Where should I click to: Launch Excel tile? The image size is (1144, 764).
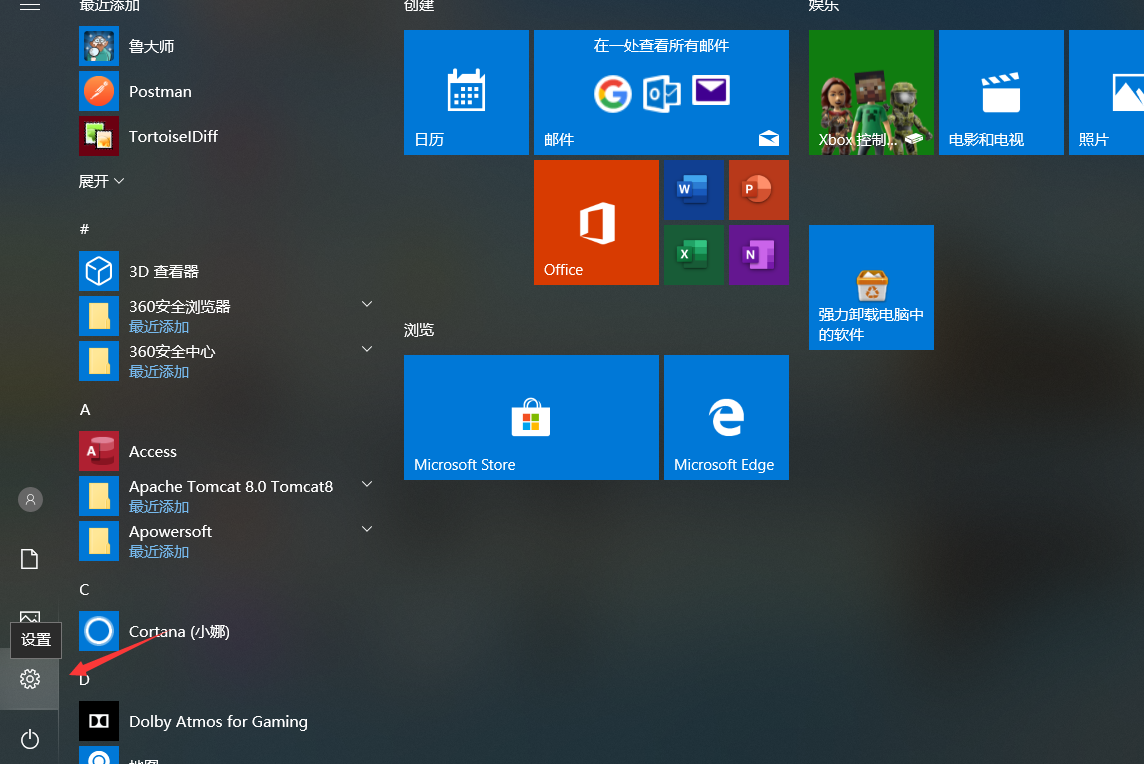tap(693, 255)
